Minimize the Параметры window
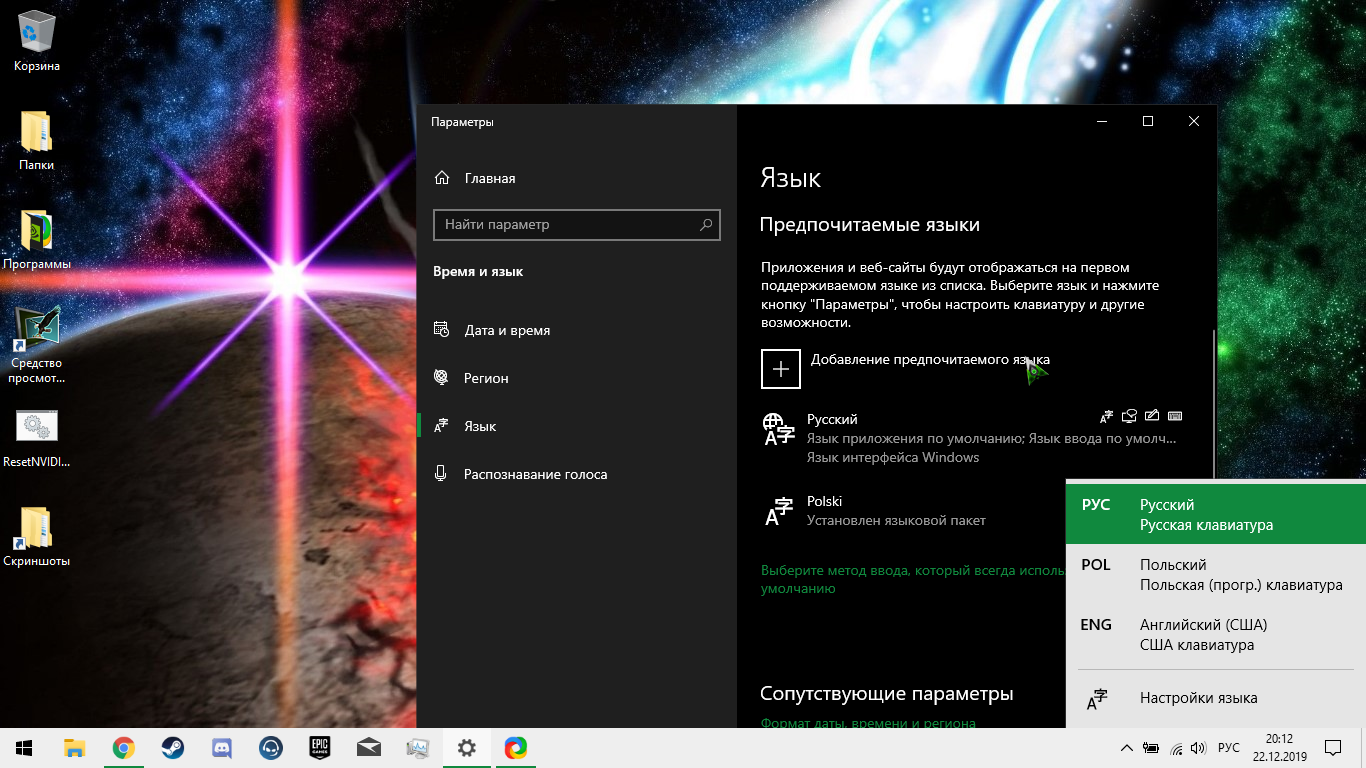Screen dimensions: 1366x768 (x=1102, y=121)
